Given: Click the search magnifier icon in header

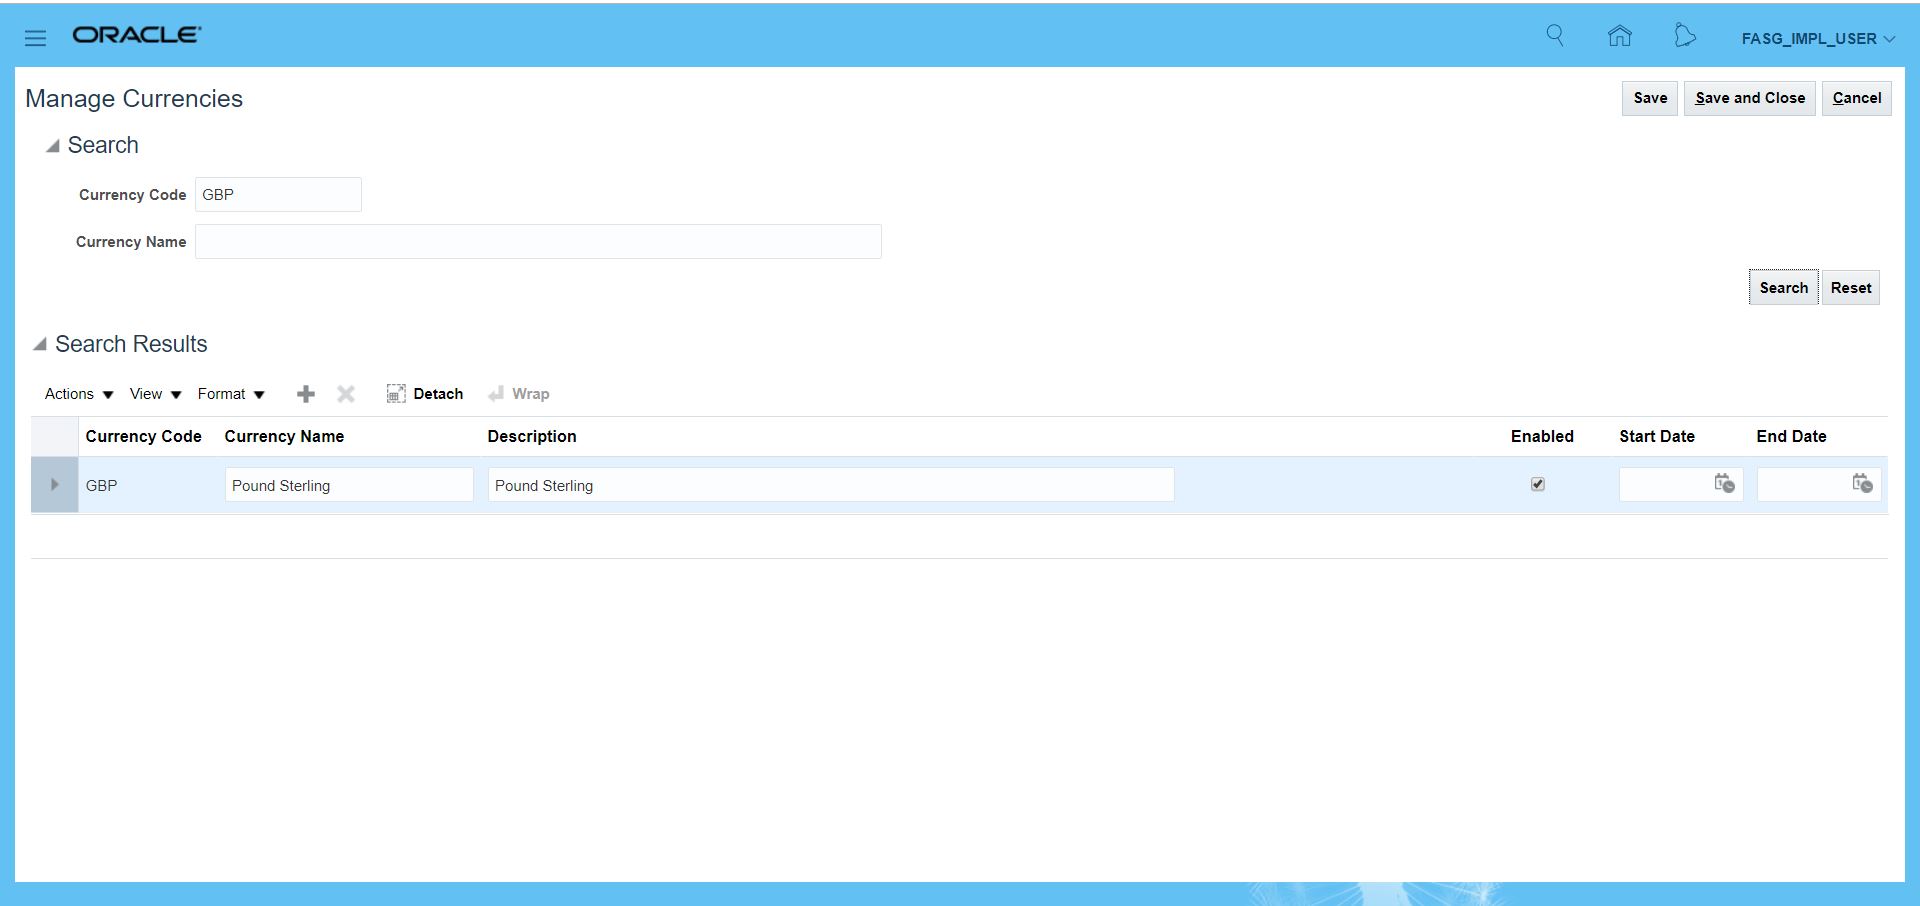Looking at the screenshot, I should click(x=1555, y=36).
